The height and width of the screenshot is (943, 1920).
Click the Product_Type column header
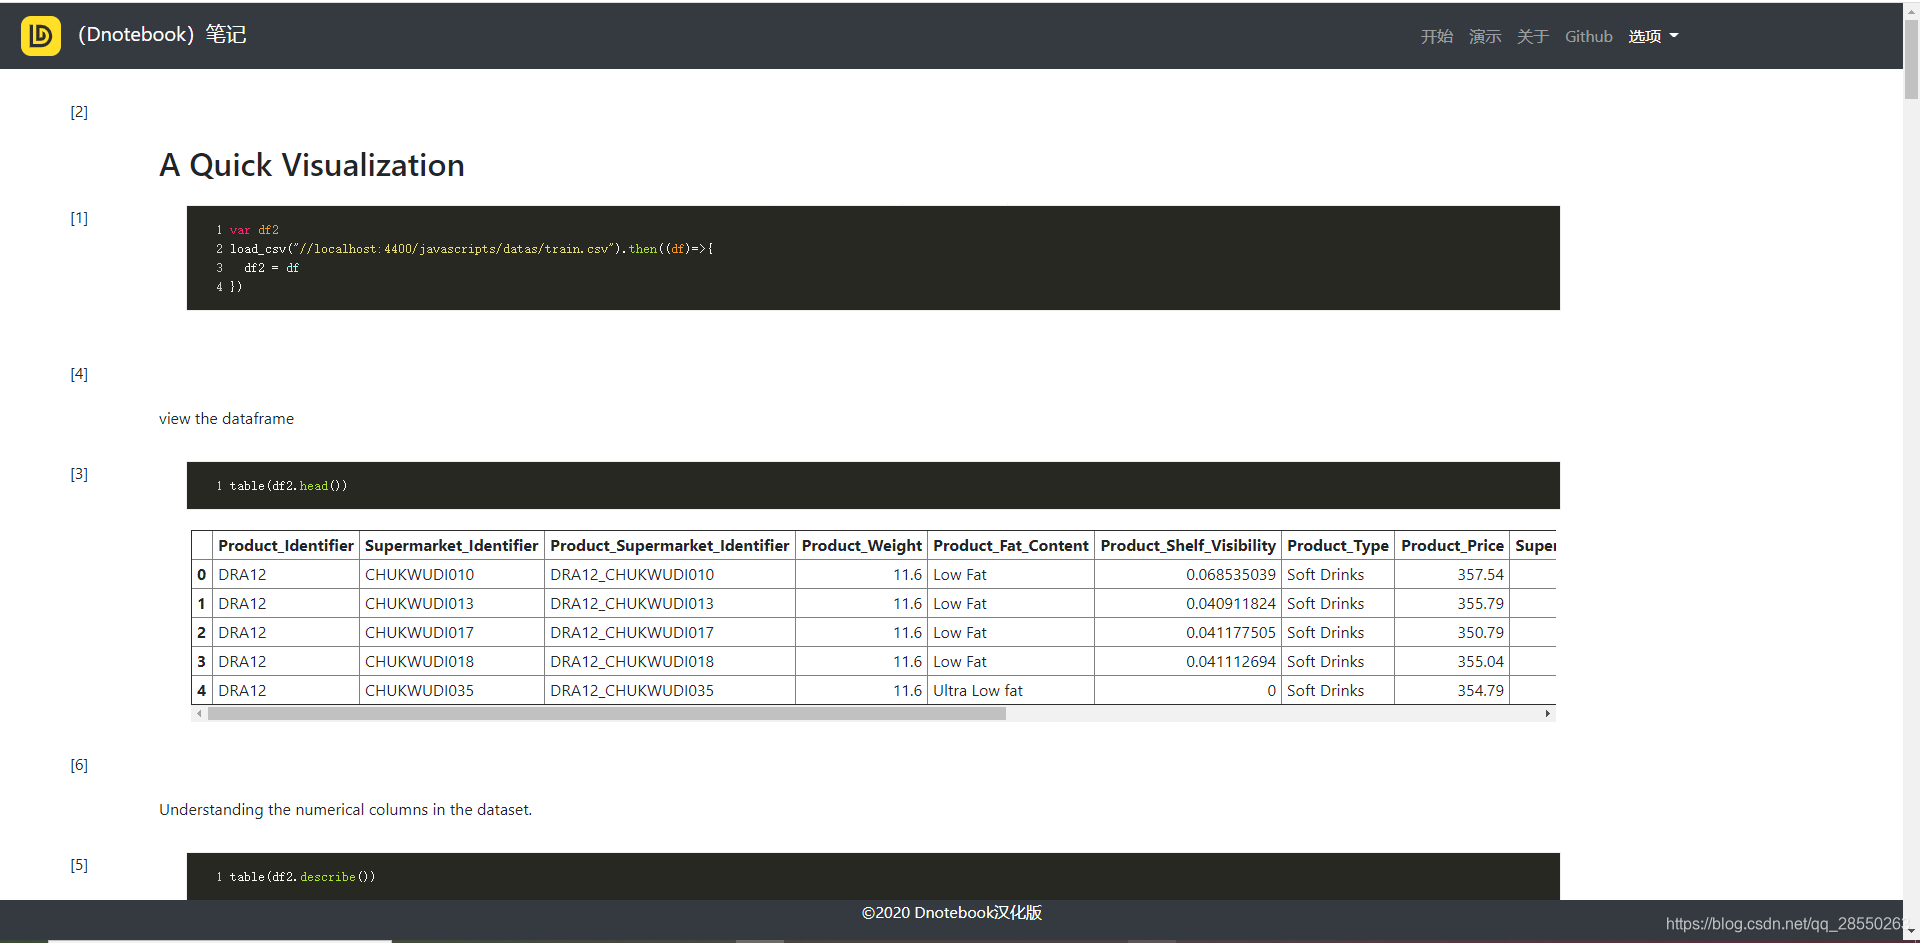coord(1338,545)
